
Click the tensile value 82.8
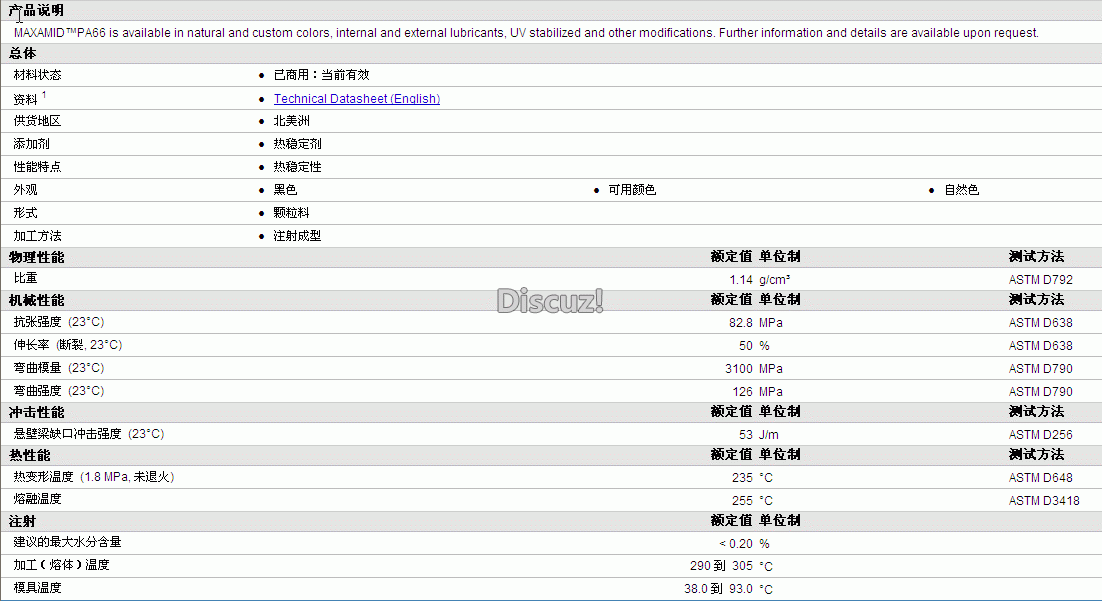[x=741, y=323]
